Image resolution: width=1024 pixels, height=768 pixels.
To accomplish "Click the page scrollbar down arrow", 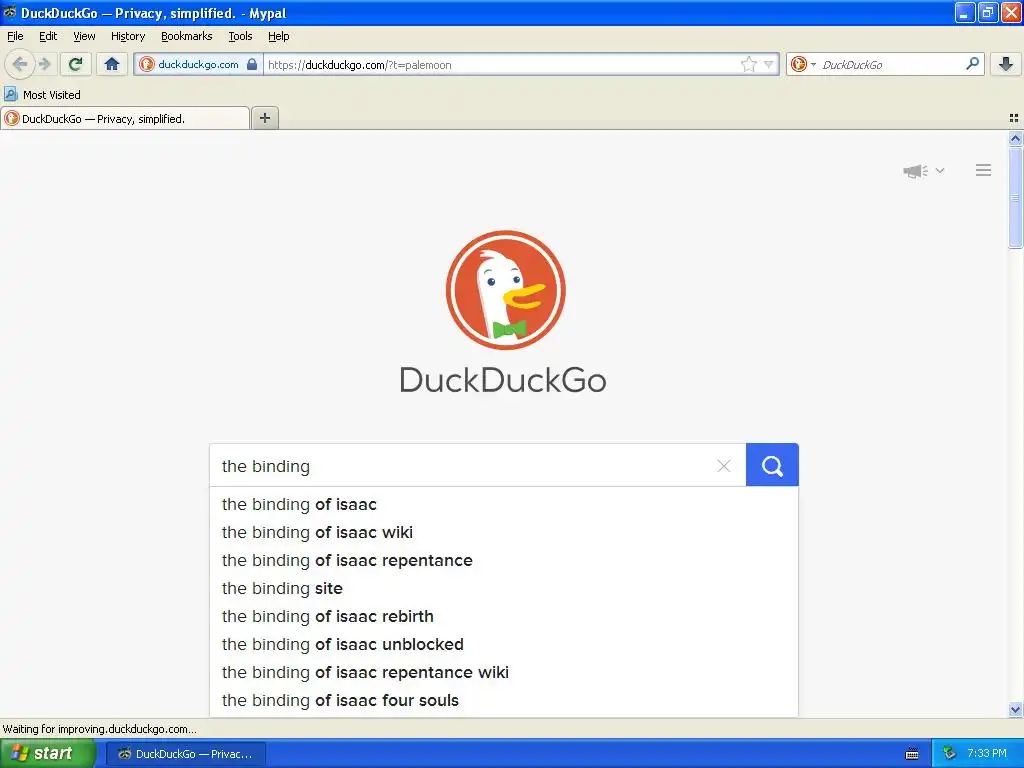I will point(1015,709).
